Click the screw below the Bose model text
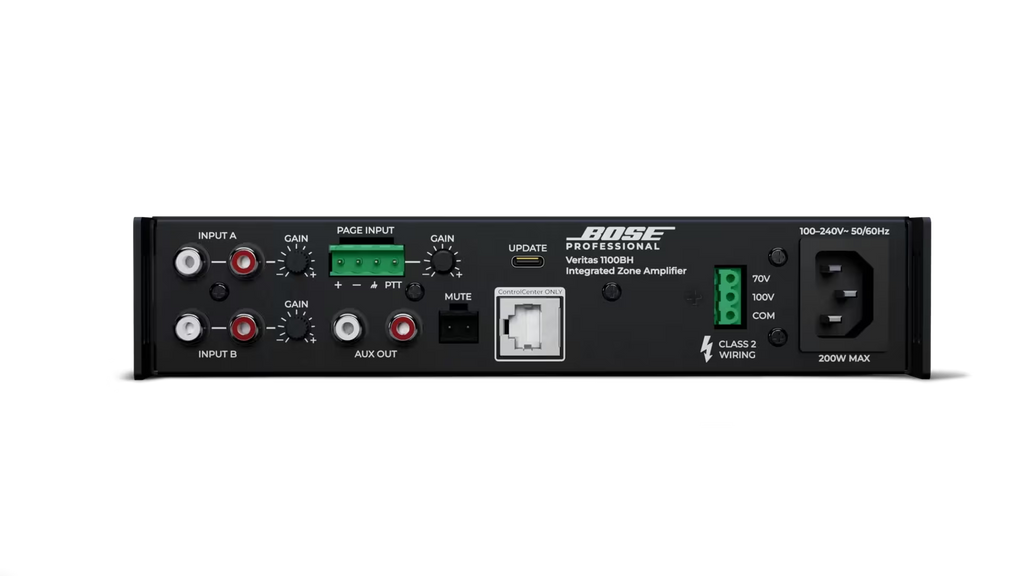This screenshot has height=576, width=1024. [x=611, y=291]
